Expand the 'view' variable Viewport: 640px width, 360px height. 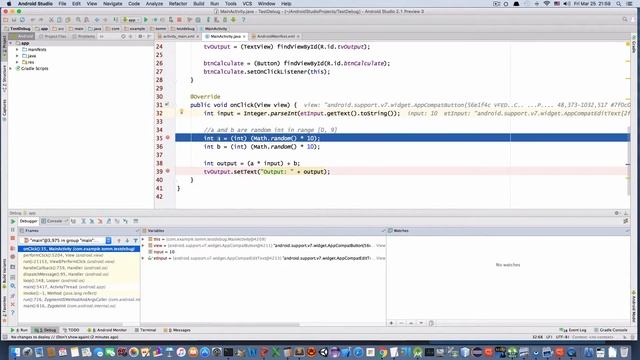point(143,246)
